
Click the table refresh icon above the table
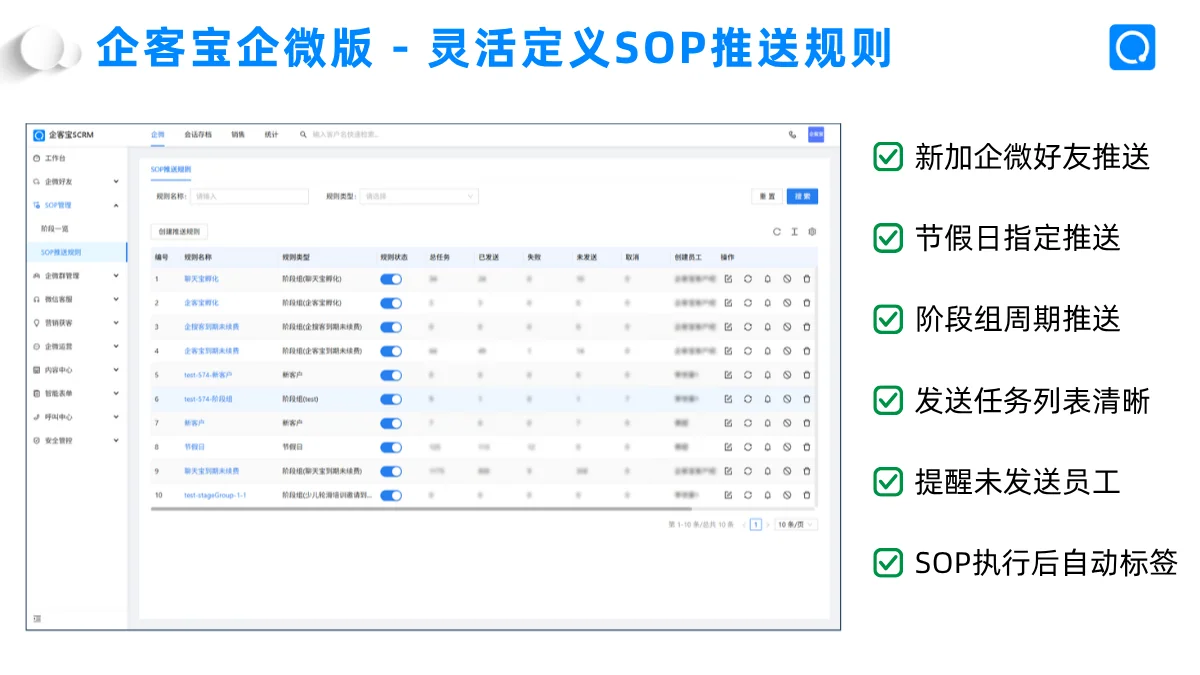[x=777, y=231]
